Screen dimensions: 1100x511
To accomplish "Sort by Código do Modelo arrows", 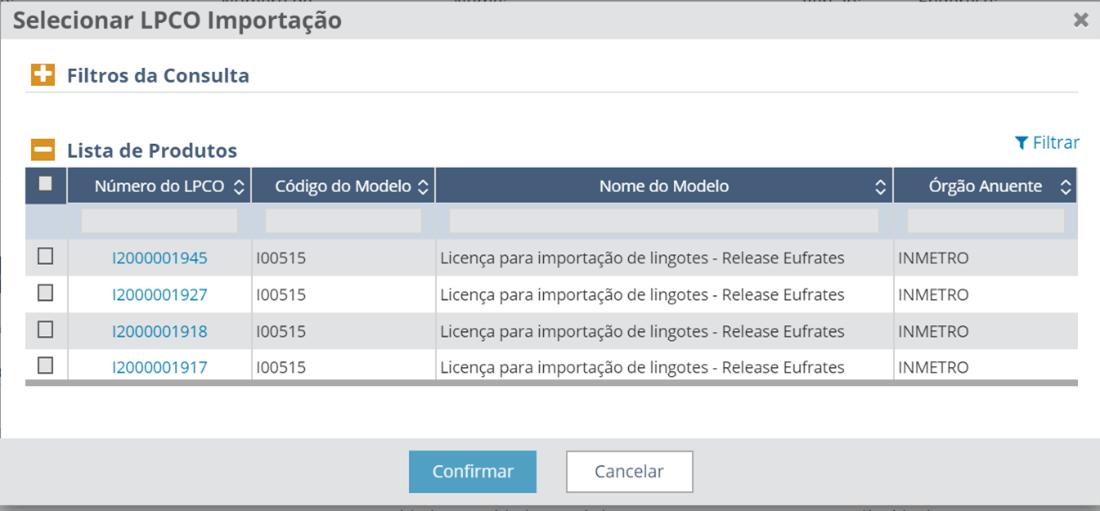I will pyautogui.click(x=423, y=187).
